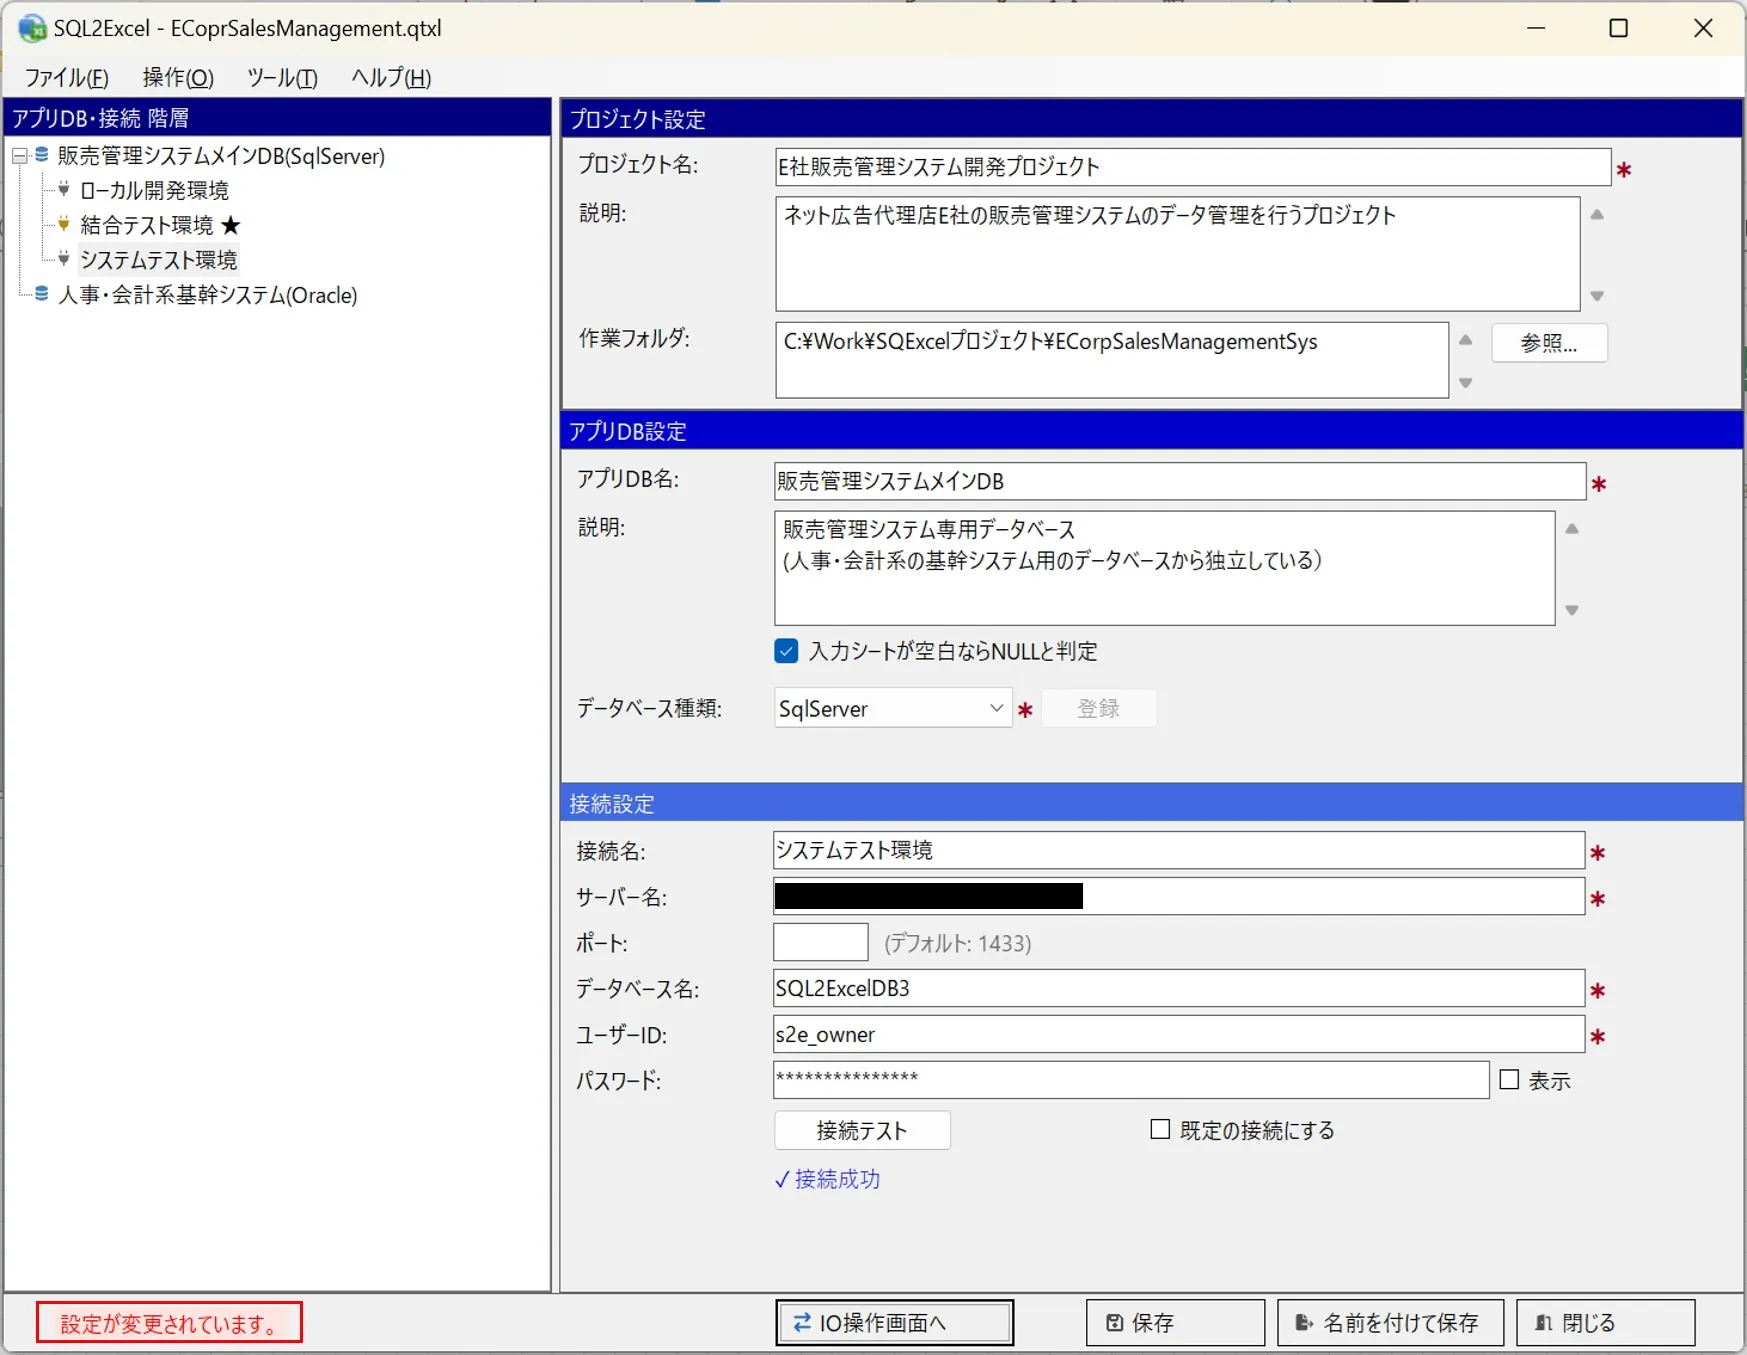The width and height of the screenshot is (1747, 1355).
Task: Select 結合テスト環境 ★ tree item
Action: pos(161,225)
